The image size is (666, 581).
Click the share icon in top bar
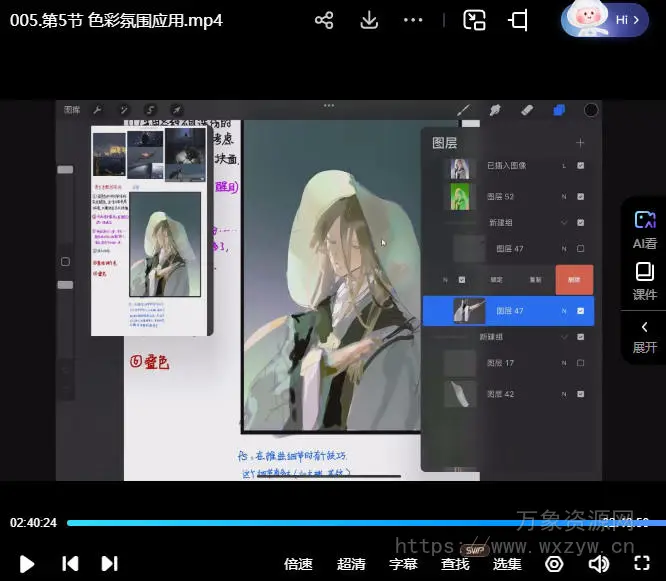[323, 20]
